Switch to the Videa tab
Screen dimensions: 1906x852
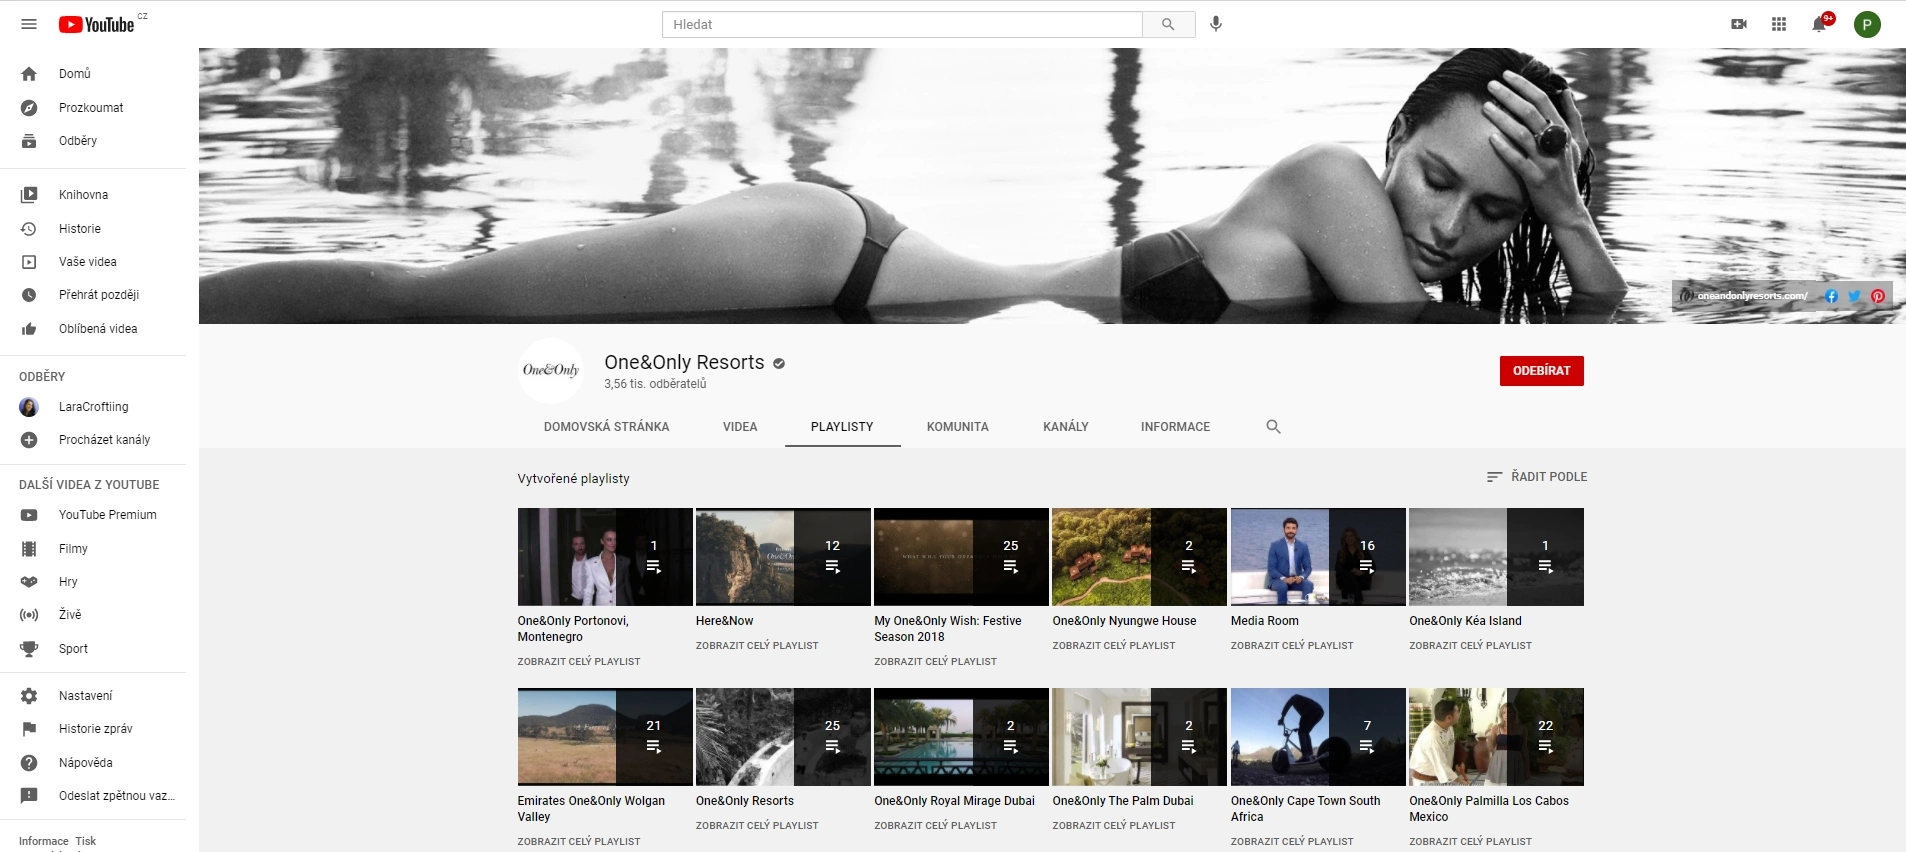click(740, 427)
